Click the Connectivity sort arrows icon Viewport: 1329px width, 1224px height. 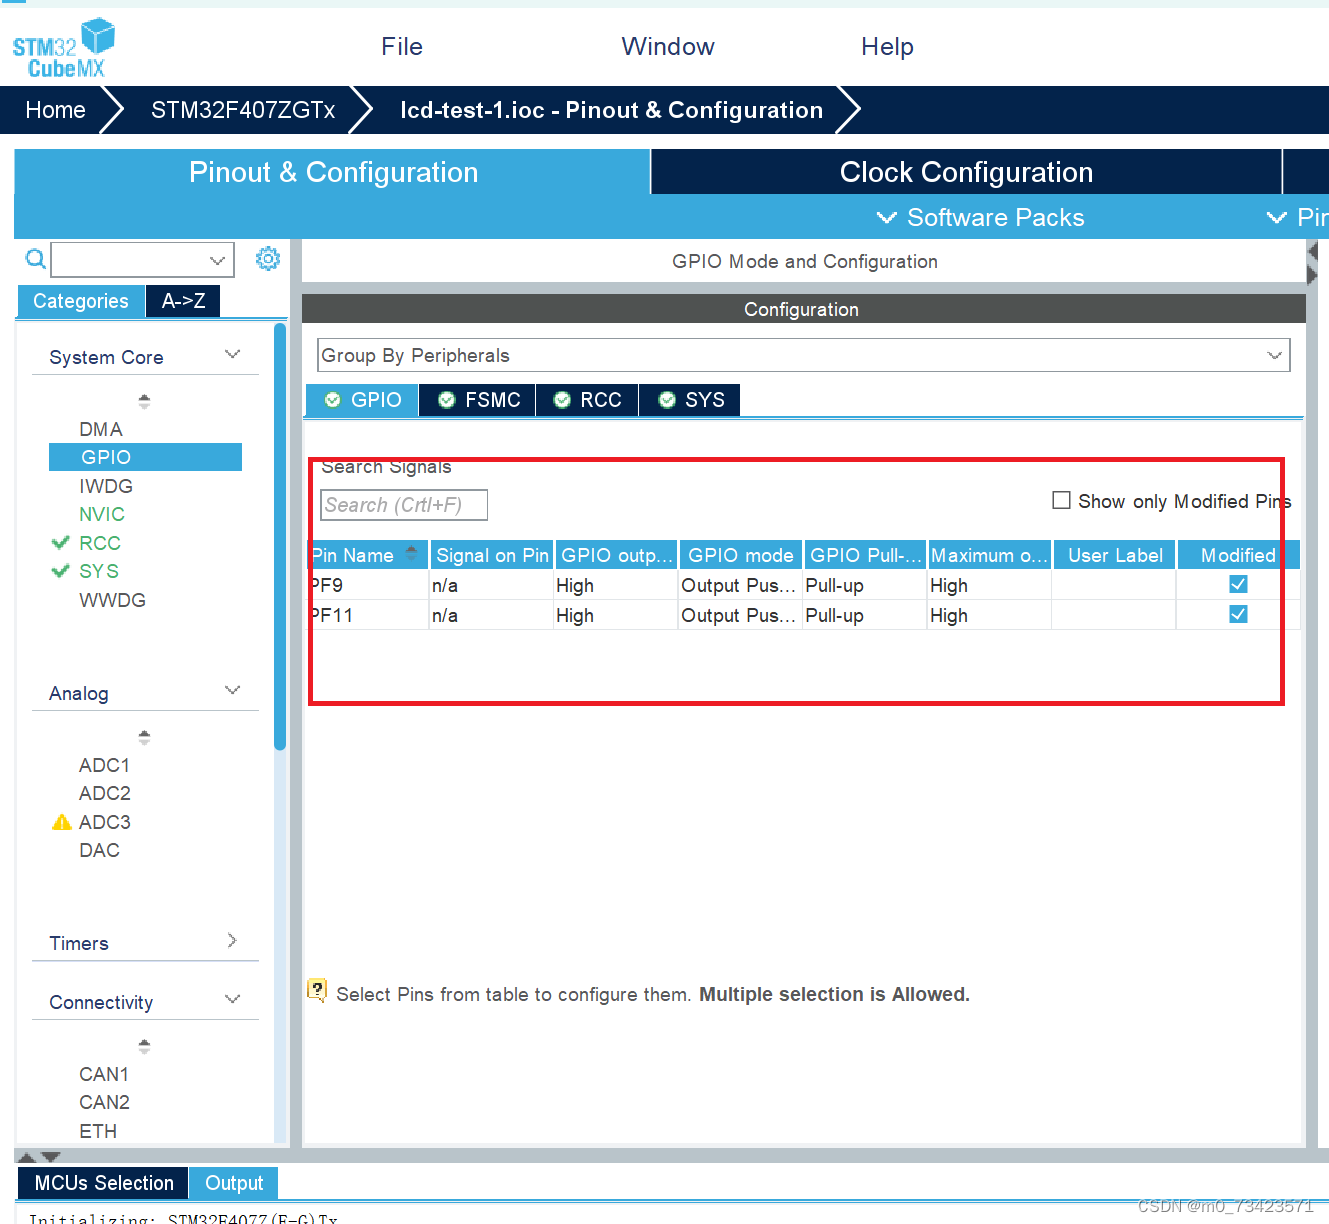tap(144, 1046)
